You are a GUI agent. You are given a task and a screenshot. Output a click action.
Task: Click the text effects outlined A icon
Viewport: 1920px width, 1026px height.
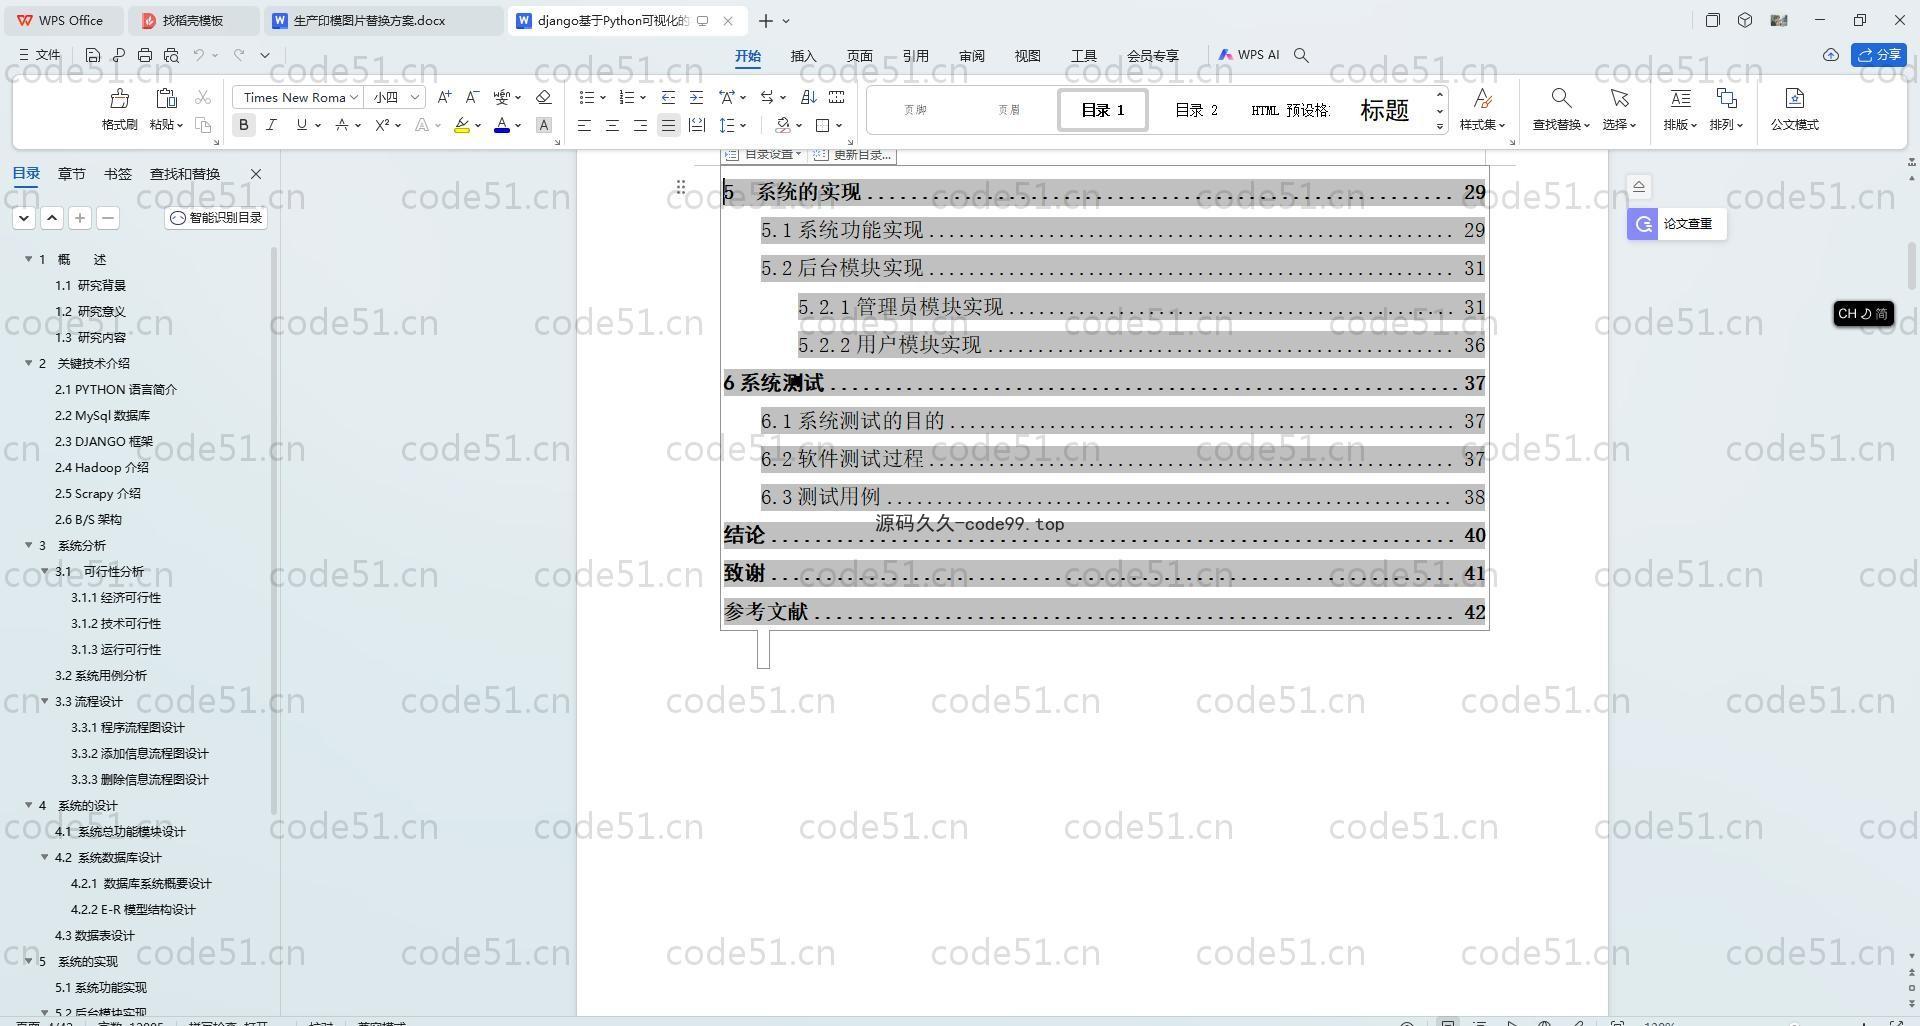pyautogui.click(x=422, y=125)
